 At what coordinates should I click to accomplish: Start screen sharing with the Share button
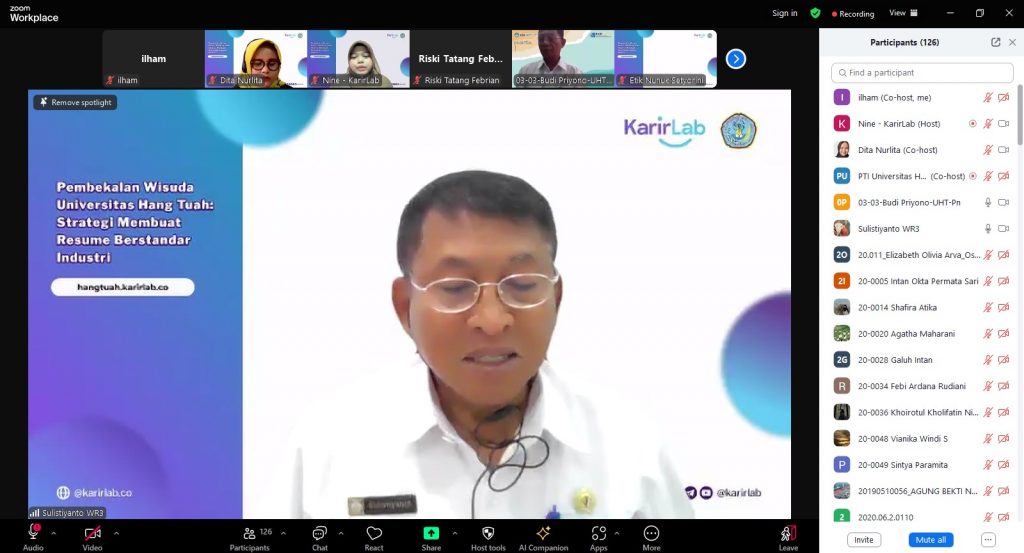click(x=431, y=534)
